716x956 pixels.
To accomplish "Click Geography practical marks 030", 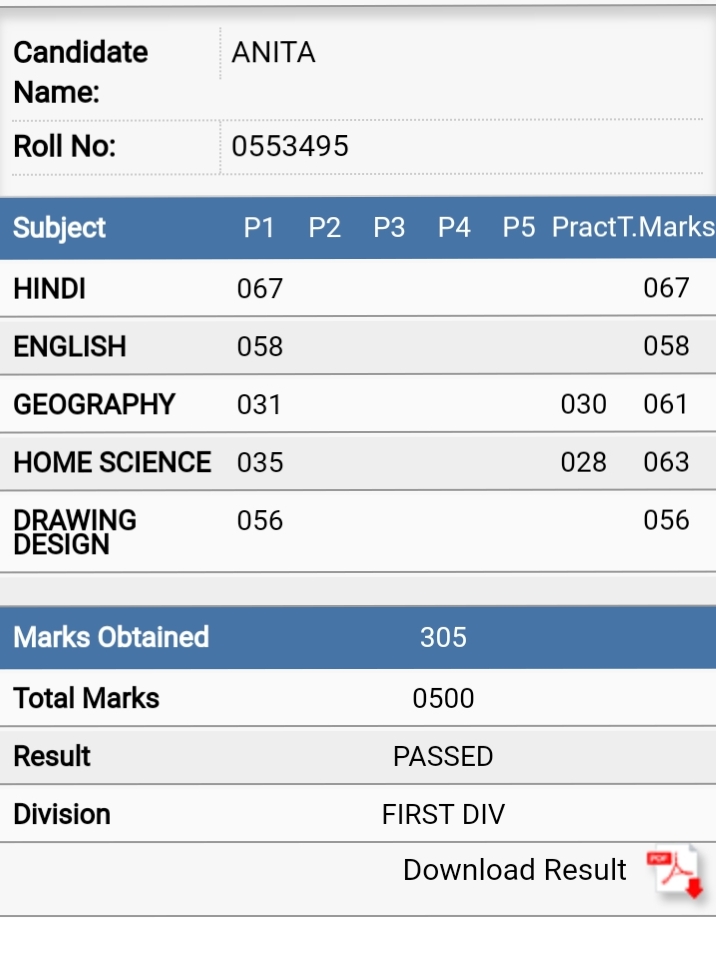I will click(x=584, y=404).
